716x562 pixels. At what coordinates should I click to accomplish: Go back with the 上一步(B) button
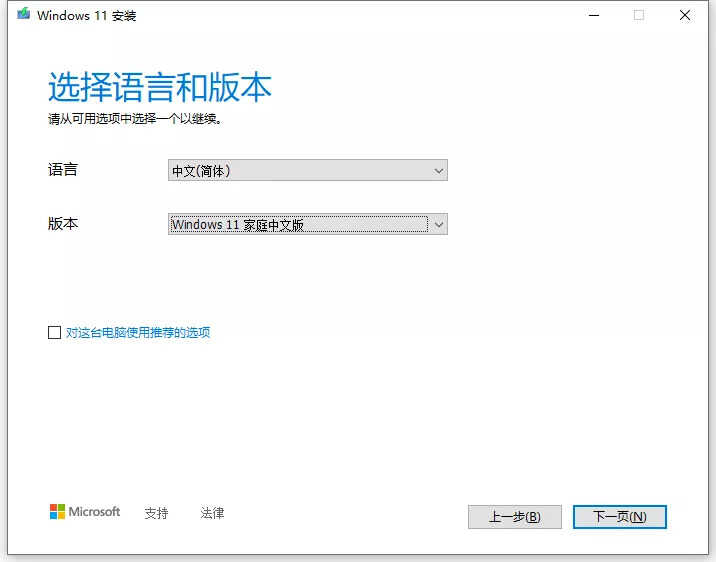click(515, 517)
